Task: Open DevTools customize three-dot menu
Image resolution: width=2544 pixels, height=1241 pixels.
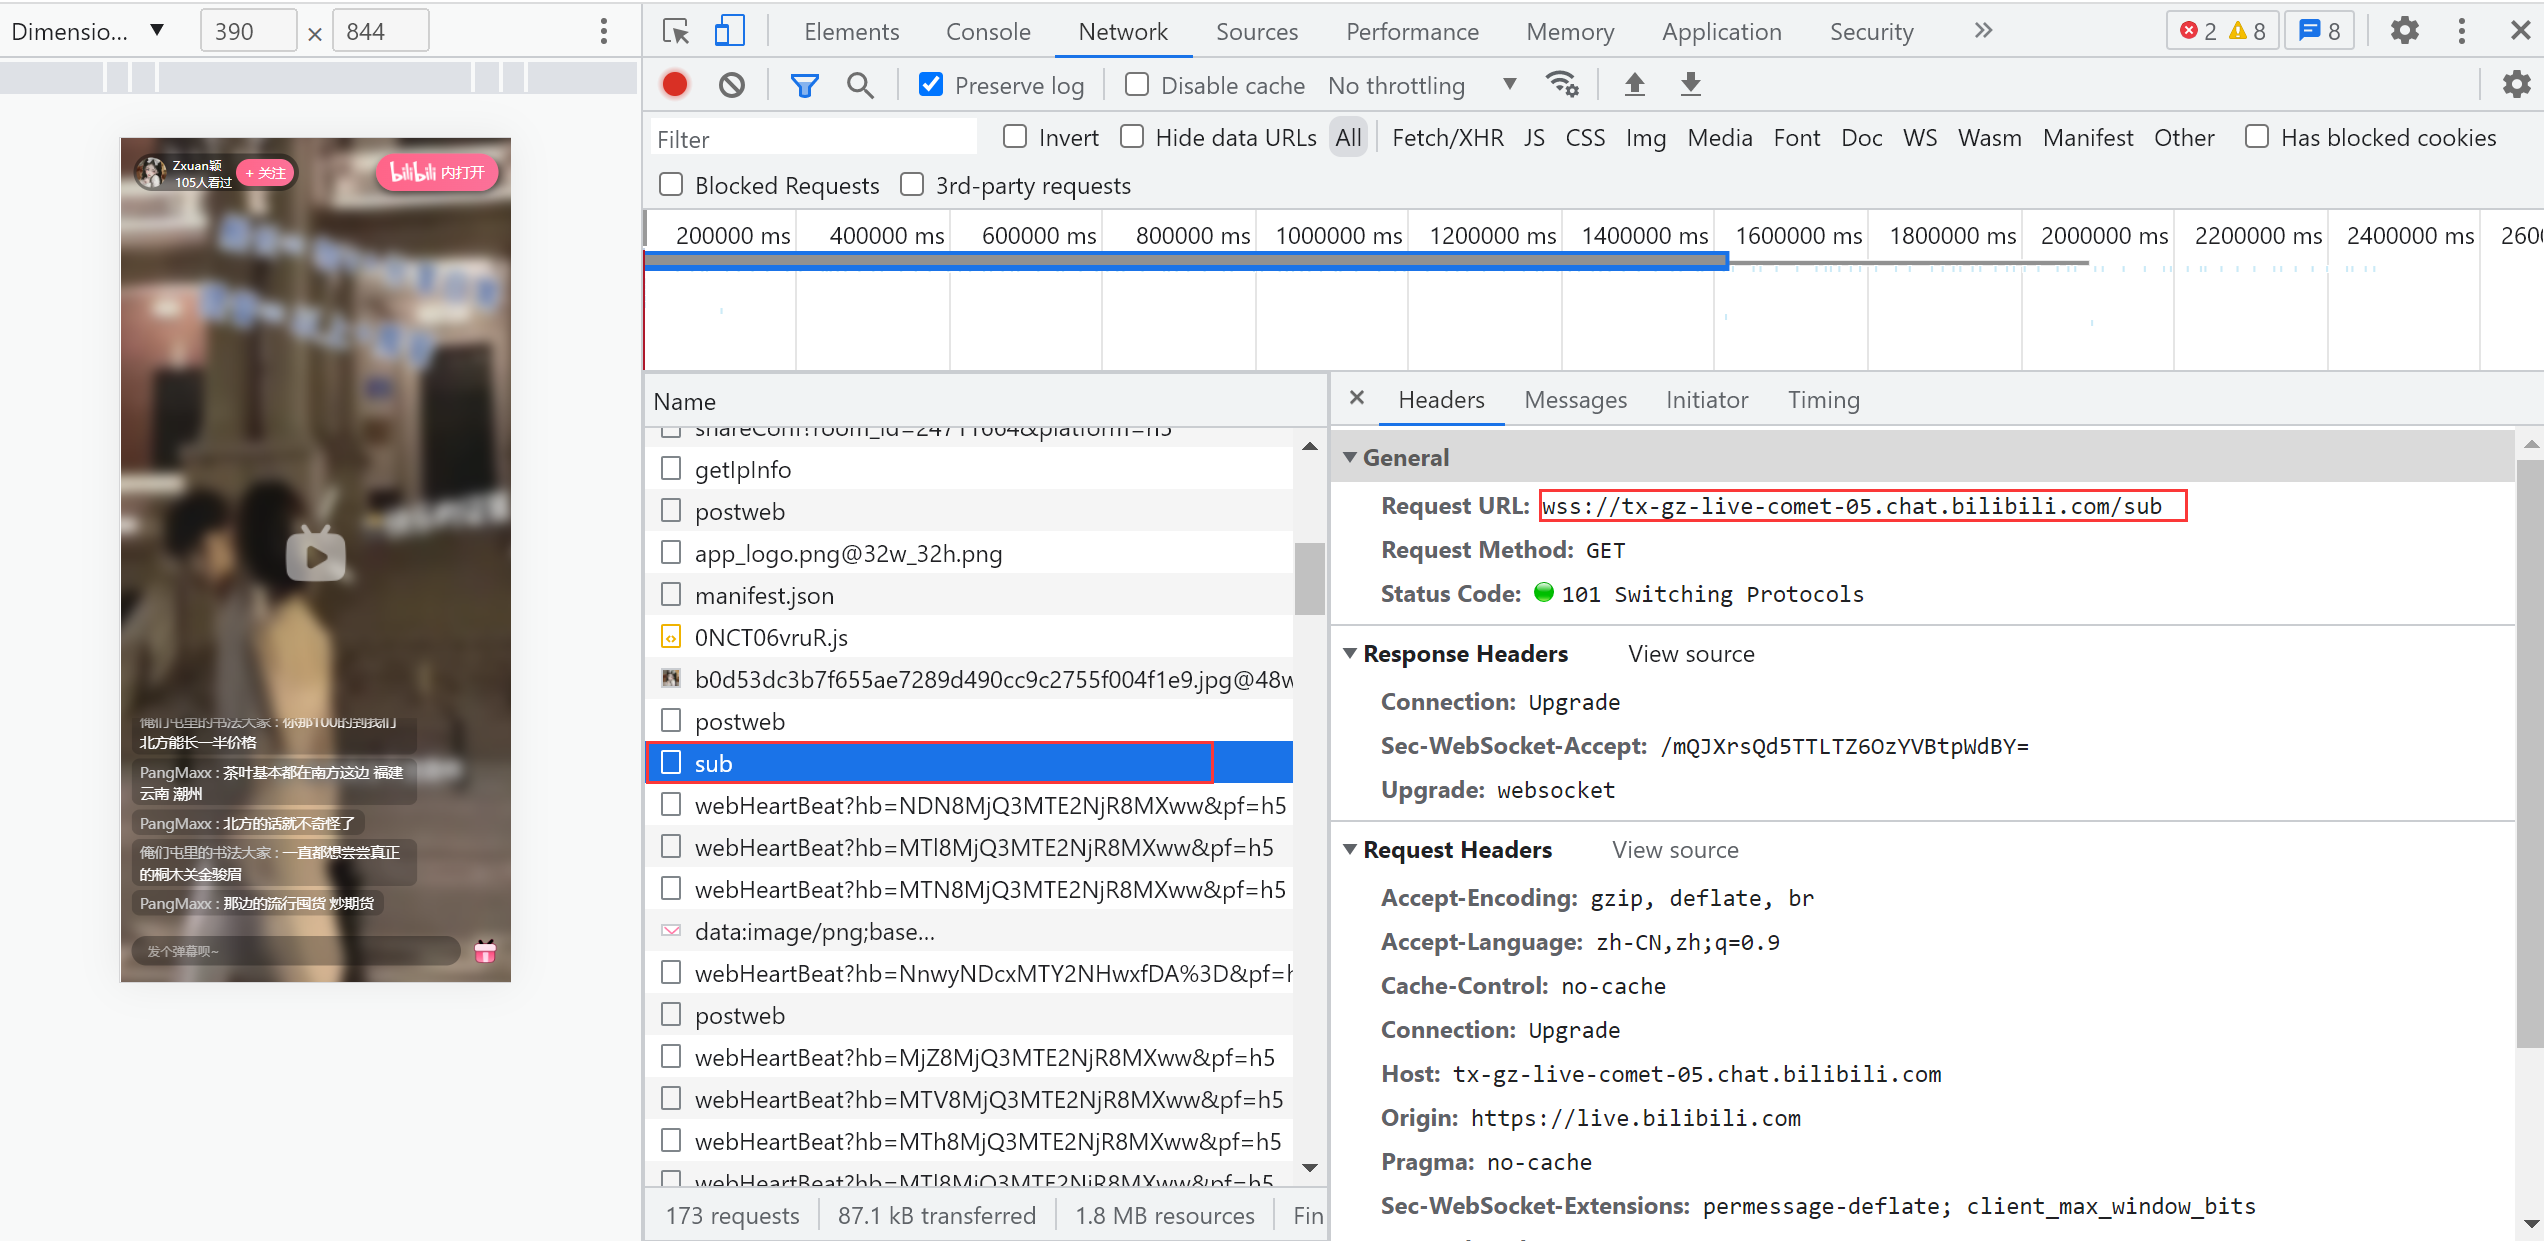Action: click(x=2462, y=31)
